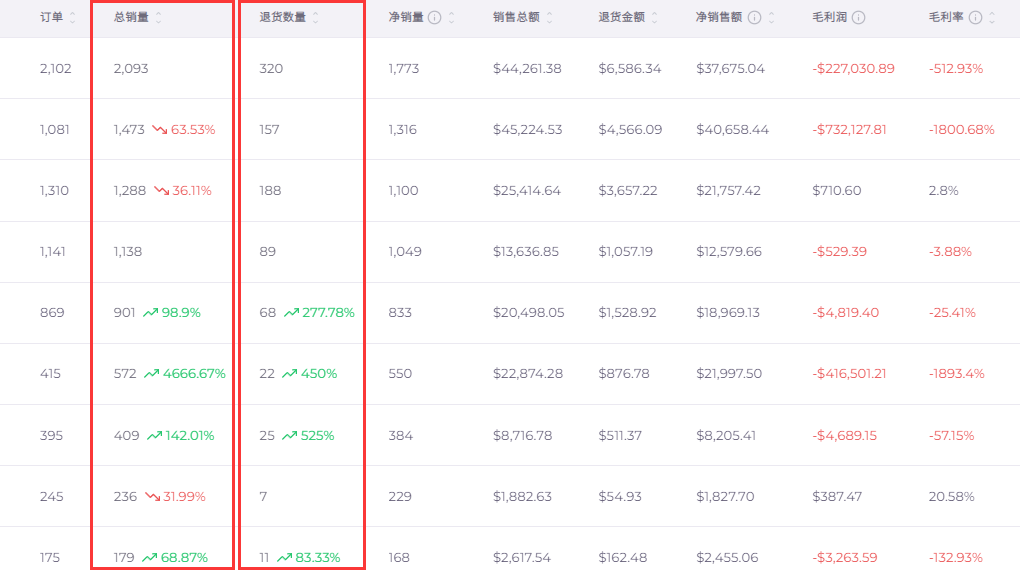Screen dimensions: 1020x573
Task: Select net revenue $37,675.04
Action: [x=731, y=69]
